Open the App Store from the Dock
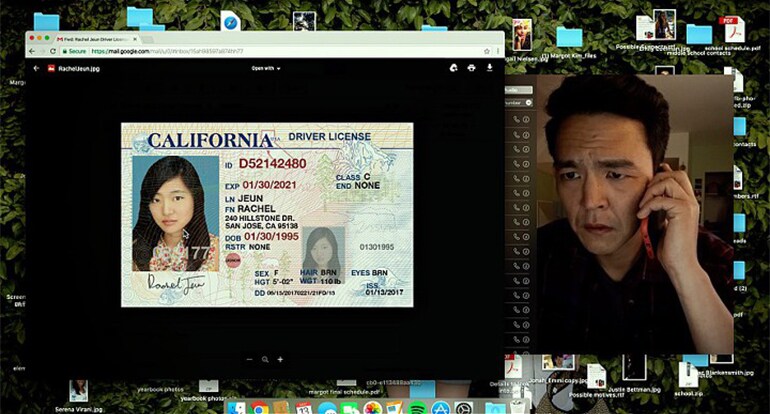770x414 pixels. point(440,409)
